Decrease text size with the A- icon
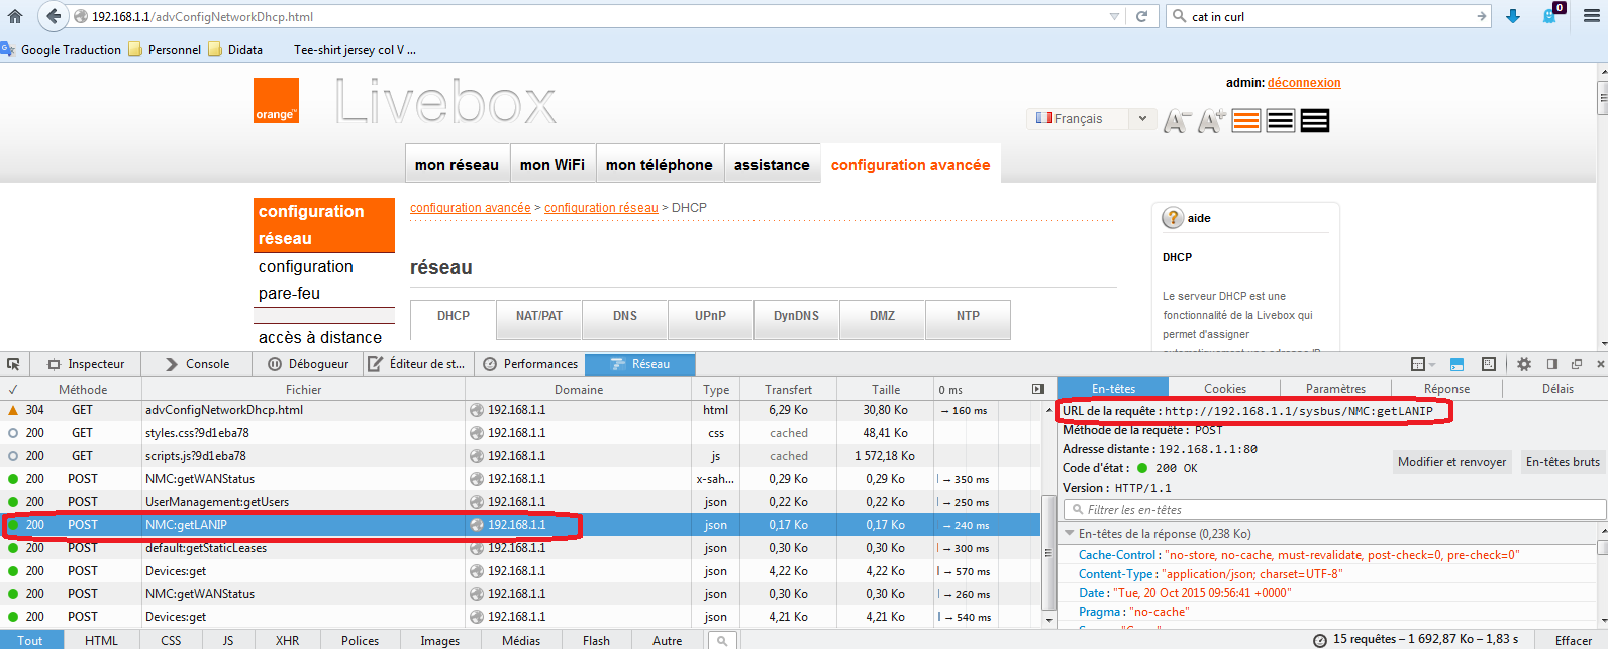This screenshot has height=649, width=1608. coord(1177,121)
